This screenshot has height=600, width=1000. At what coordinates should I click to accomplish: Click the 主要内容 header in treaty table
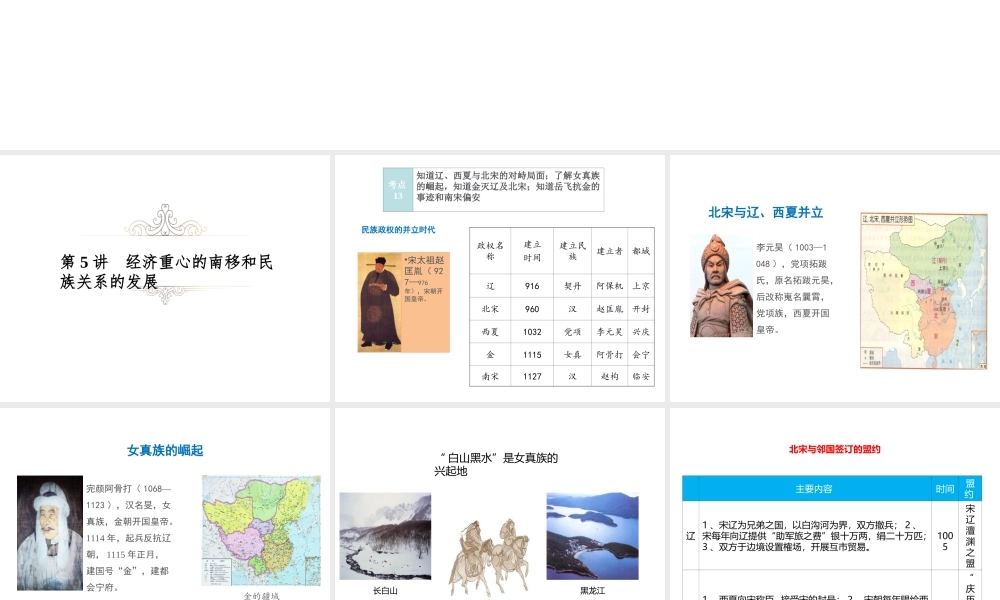pos(814,488)
